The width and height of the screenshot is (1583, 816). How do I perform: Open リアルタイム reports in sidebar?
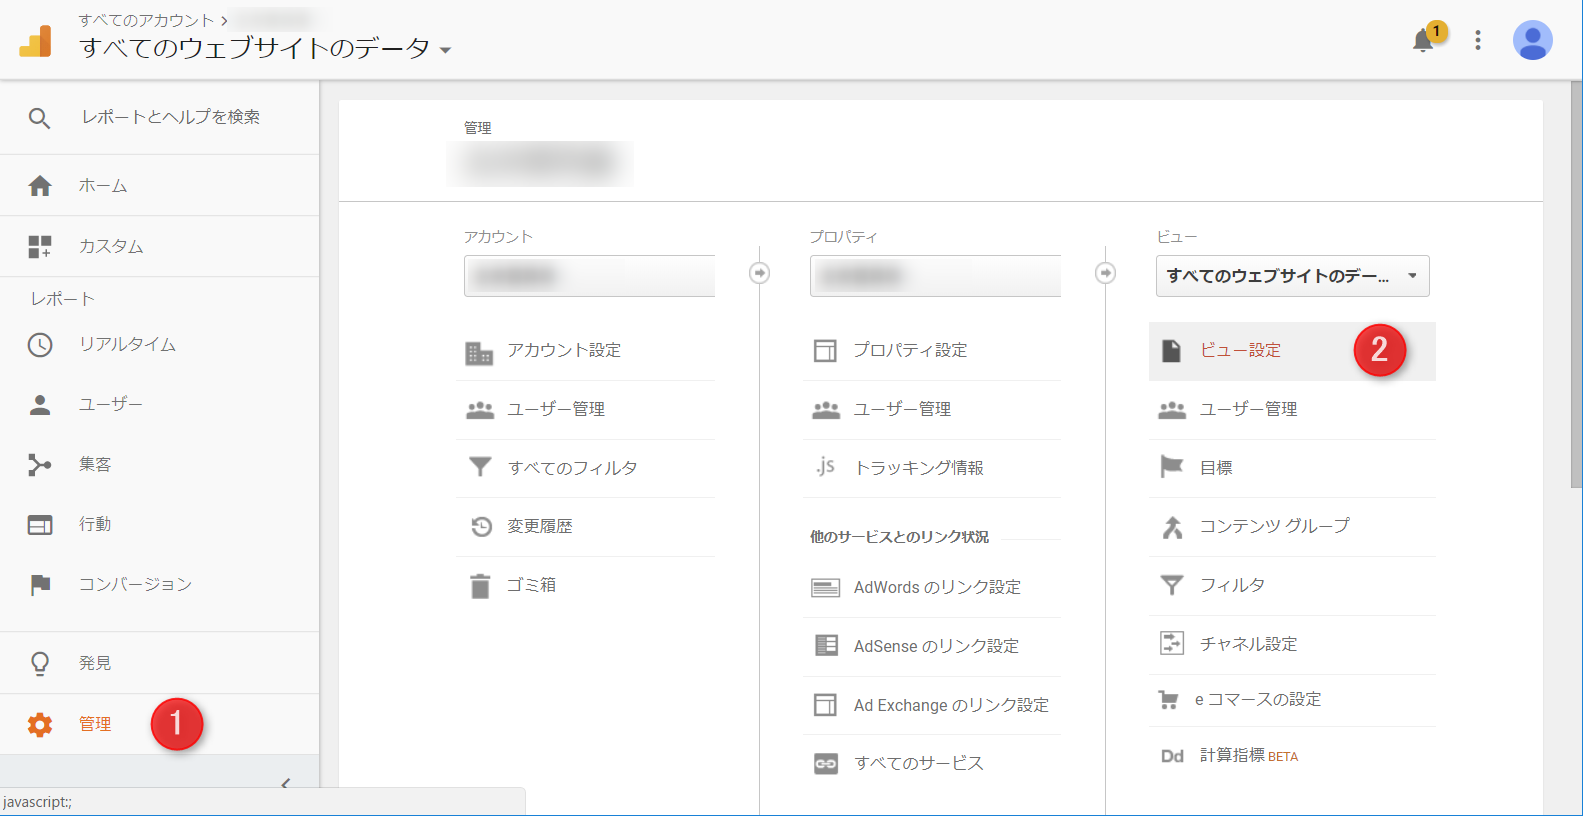pos(127,345)
